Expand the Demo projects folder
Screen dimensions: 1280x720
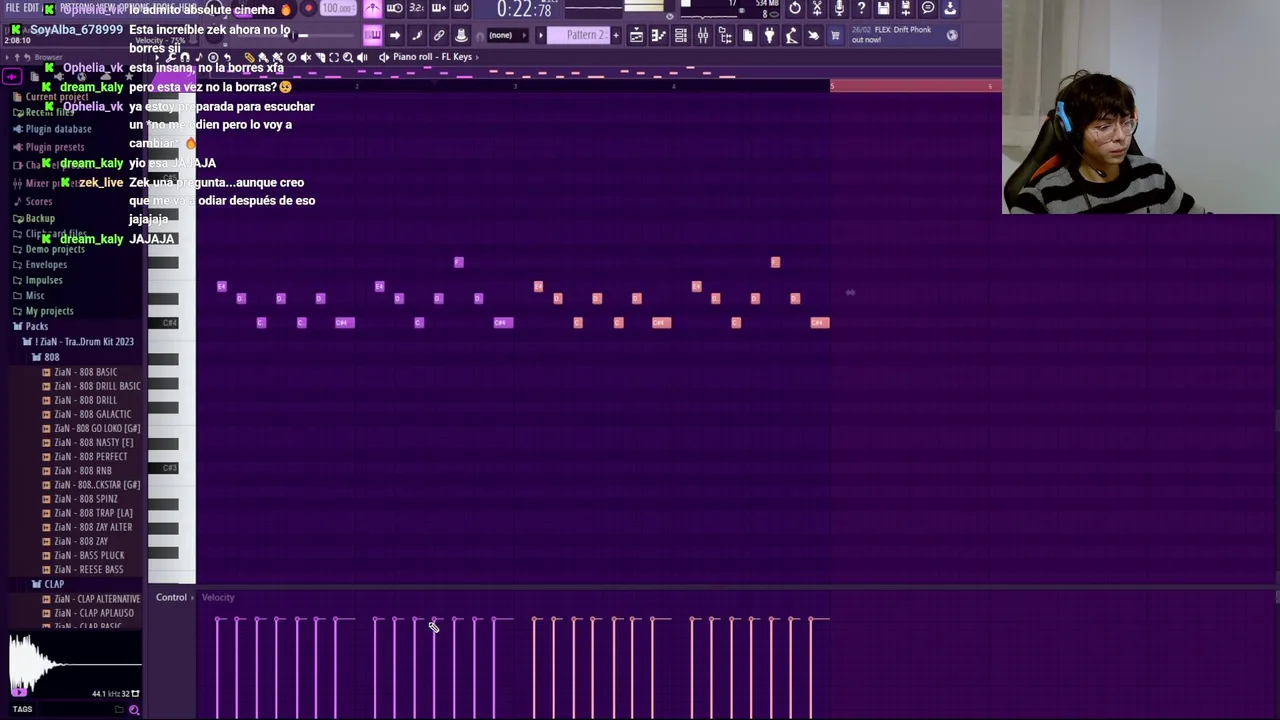pyautogui.click(x=54, y=249)
